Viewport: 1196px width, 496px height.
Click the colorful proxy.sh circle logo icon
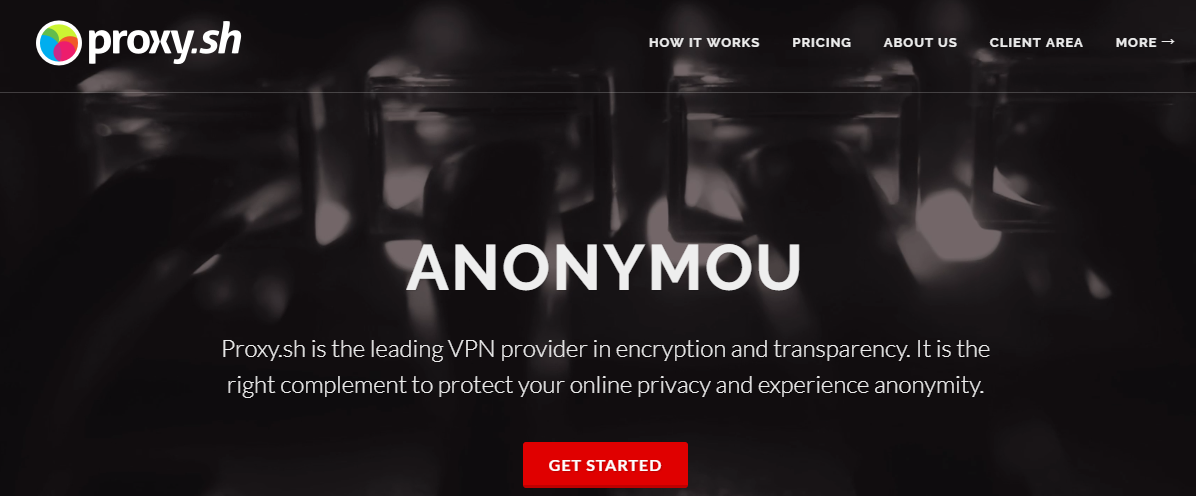coord(59,43)
